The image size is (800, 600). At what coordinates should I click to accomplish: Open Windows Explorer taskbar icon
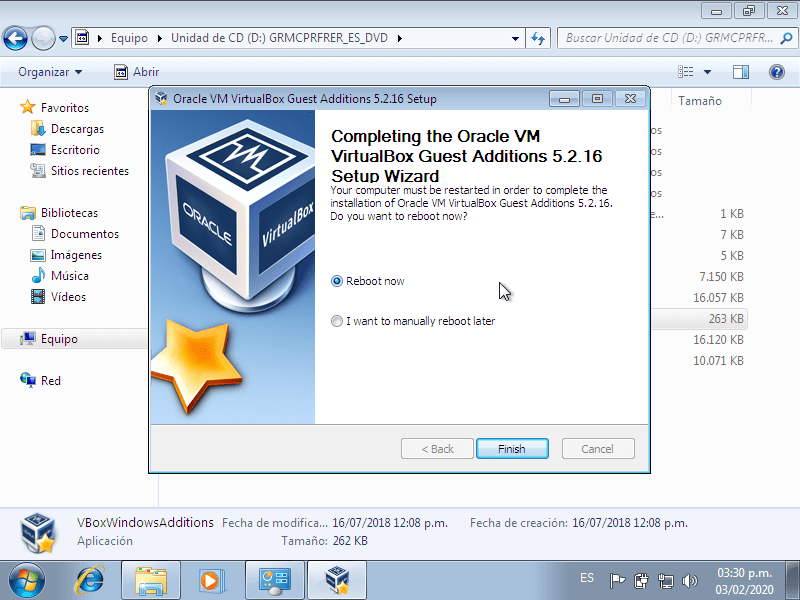click(151, 579)
